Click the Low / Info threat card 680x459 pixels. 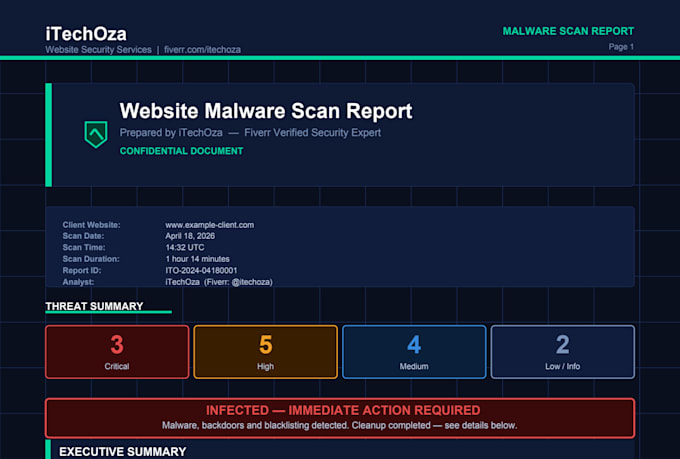click(562, 352)
